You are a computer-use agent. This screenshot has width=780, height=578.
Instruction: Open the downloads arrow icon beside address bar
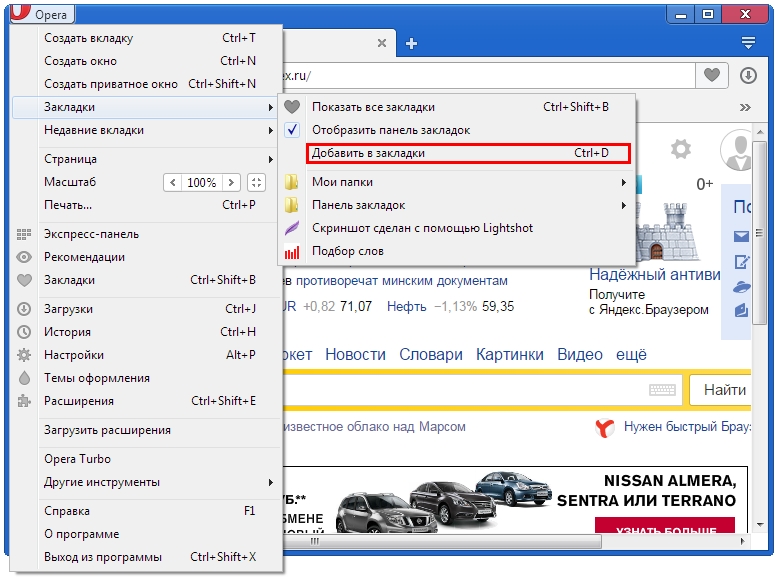click(748, 76)
